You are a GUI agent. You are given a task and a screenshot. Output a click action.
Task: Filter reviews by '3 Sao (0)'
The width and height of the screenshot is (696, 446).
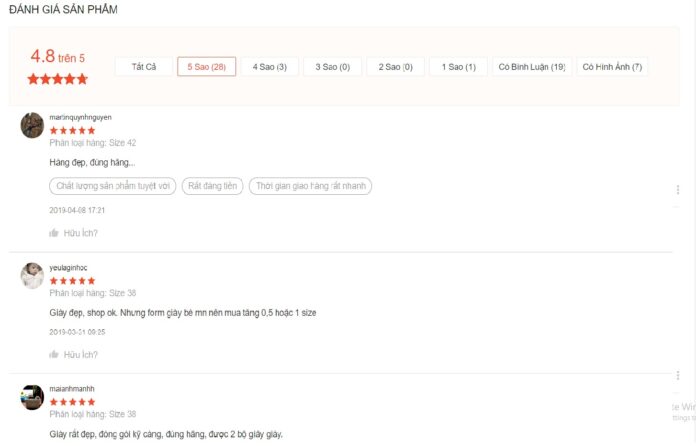coord(332,67)
